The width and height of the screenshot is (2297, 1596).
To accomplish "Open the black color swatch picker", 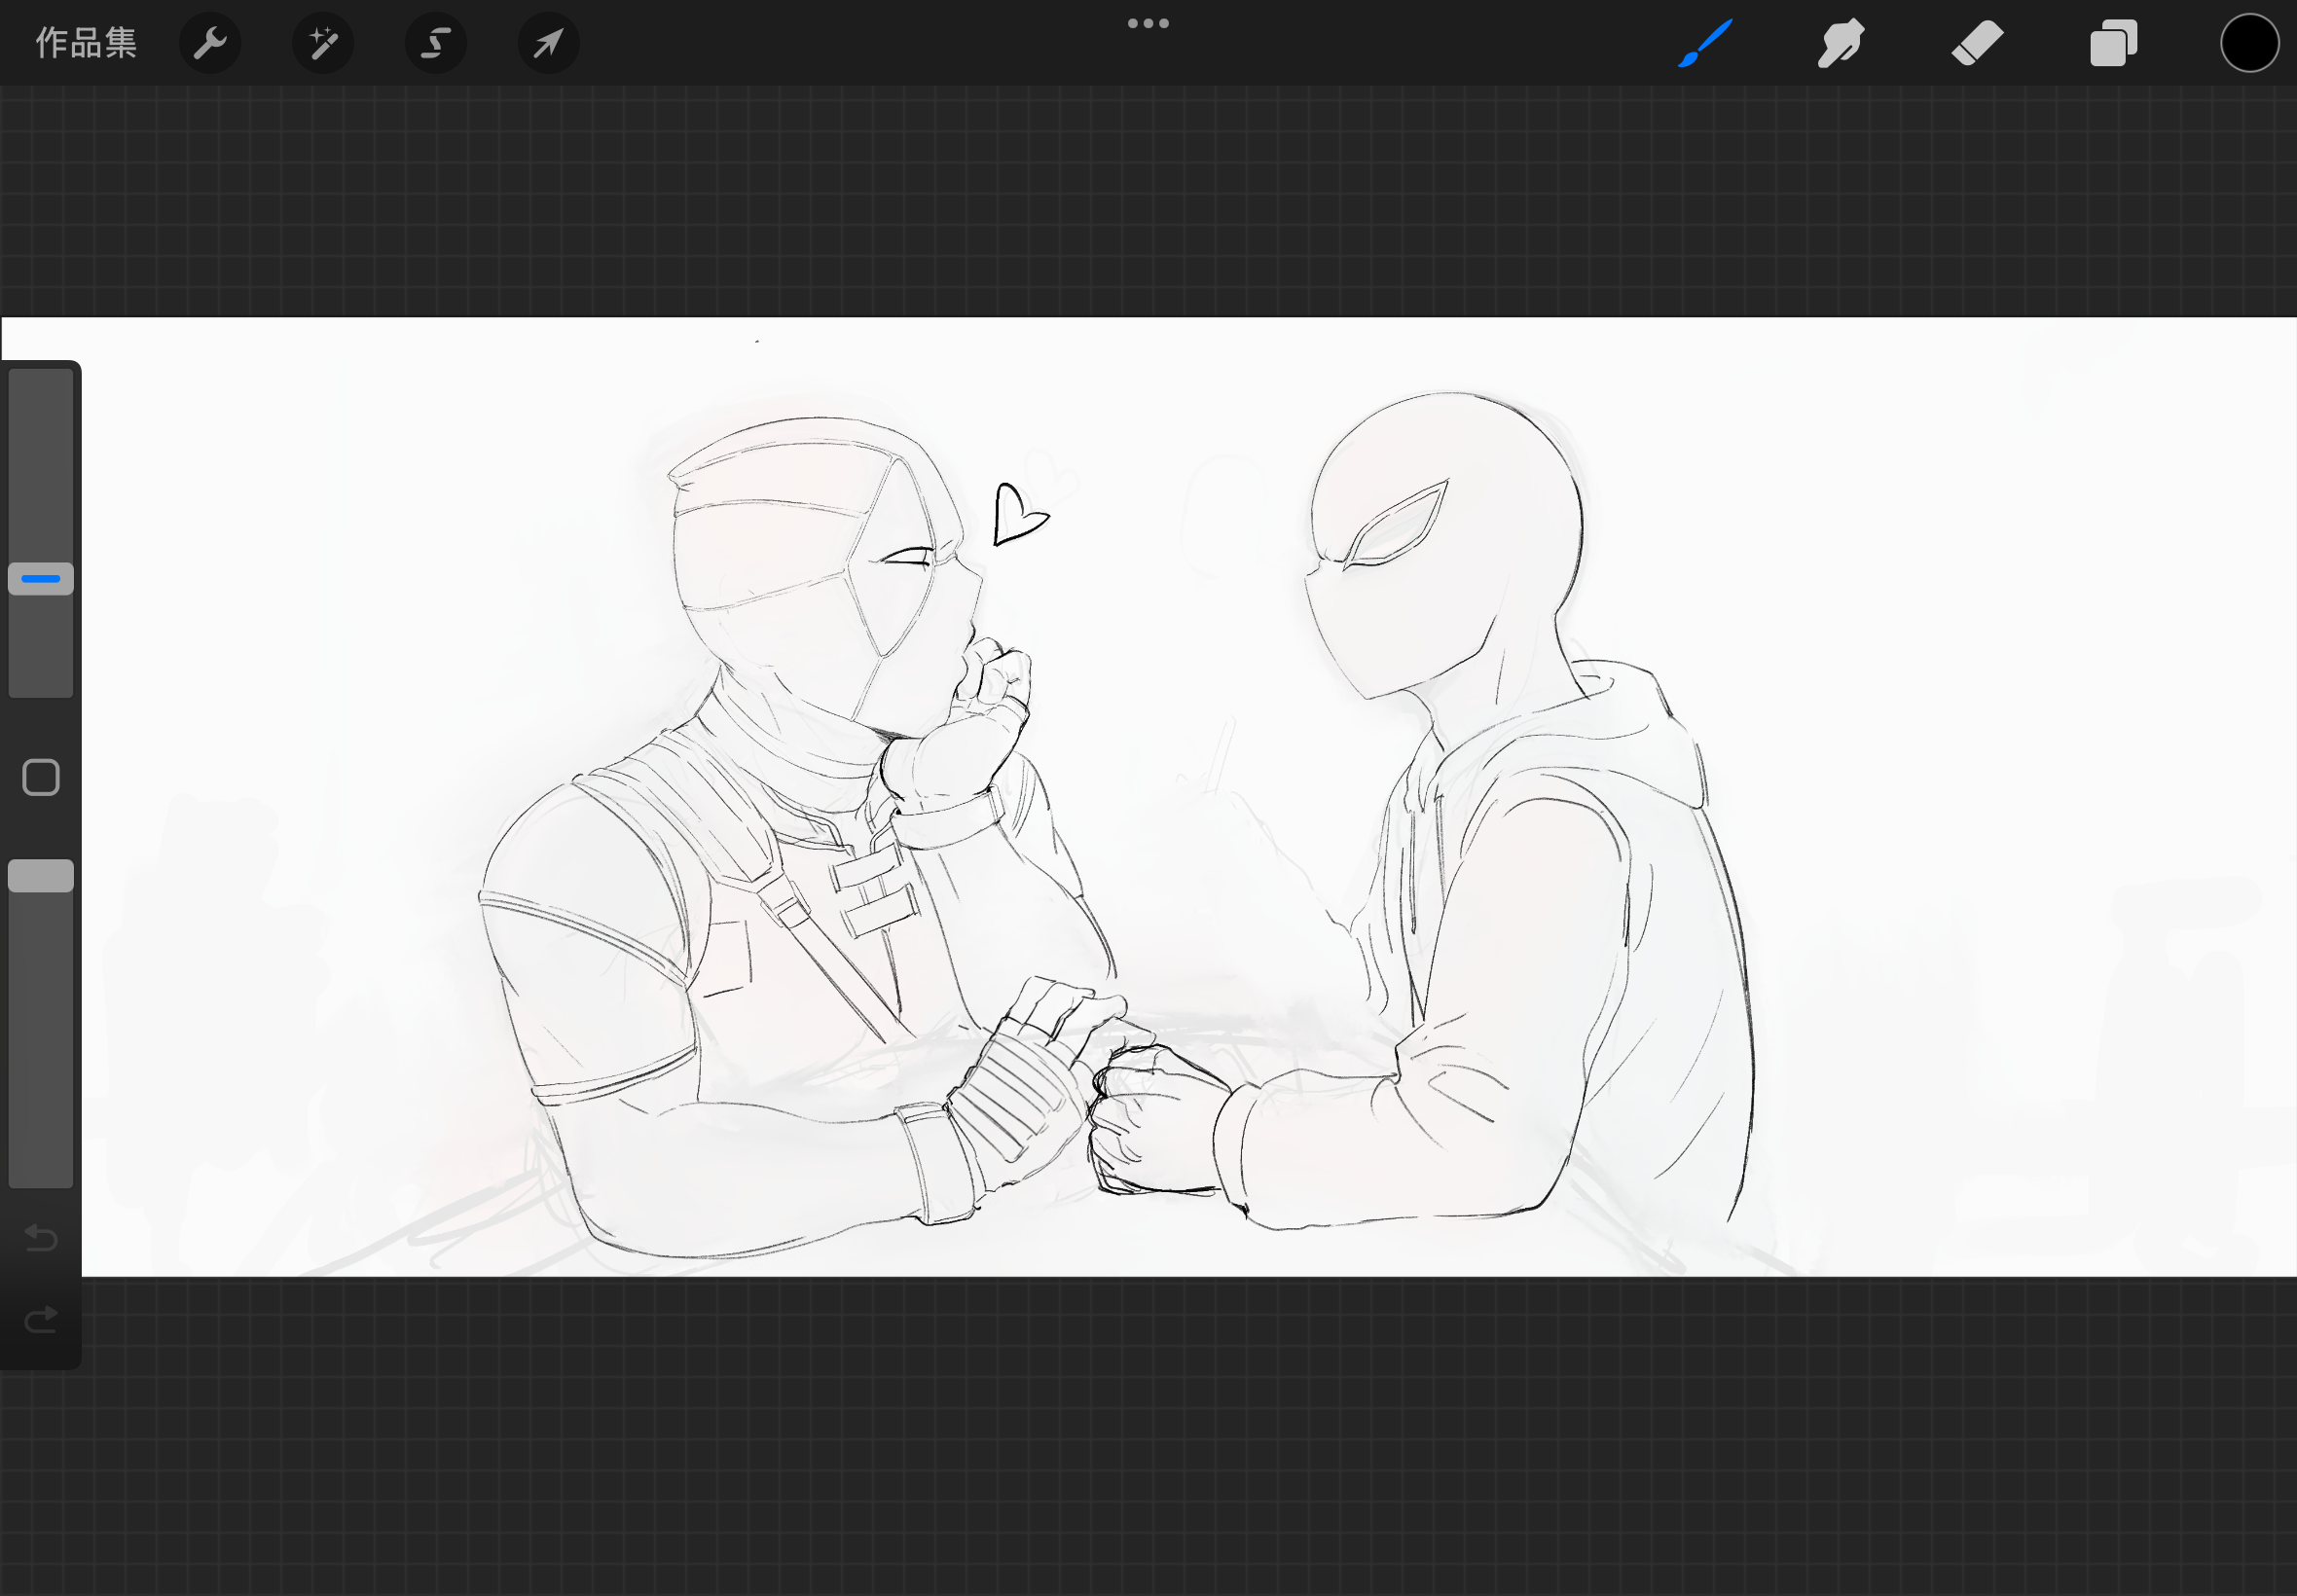I will click(2250, 43).
